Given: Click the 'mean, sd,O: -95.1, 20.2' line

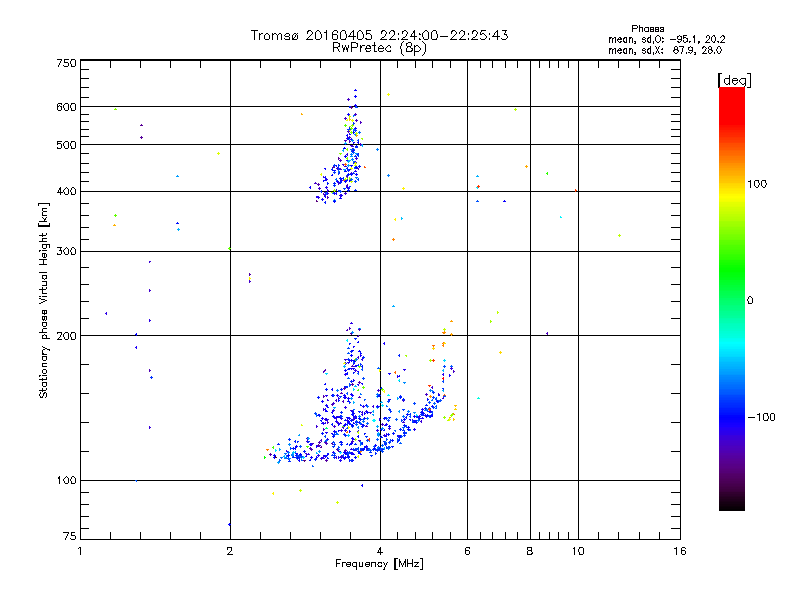Looking at the screenshot, I should tap(666, 39).
